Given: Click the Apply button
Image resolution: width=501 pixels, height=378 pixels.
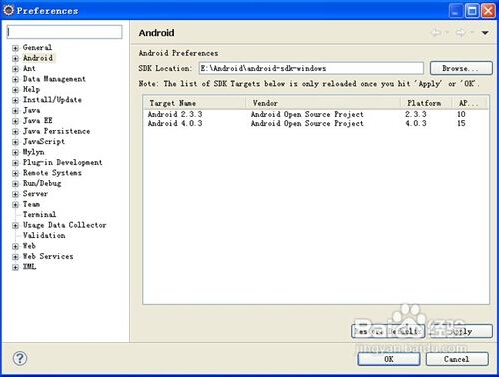Looking at the screenshot, I should tap(461, 331).
